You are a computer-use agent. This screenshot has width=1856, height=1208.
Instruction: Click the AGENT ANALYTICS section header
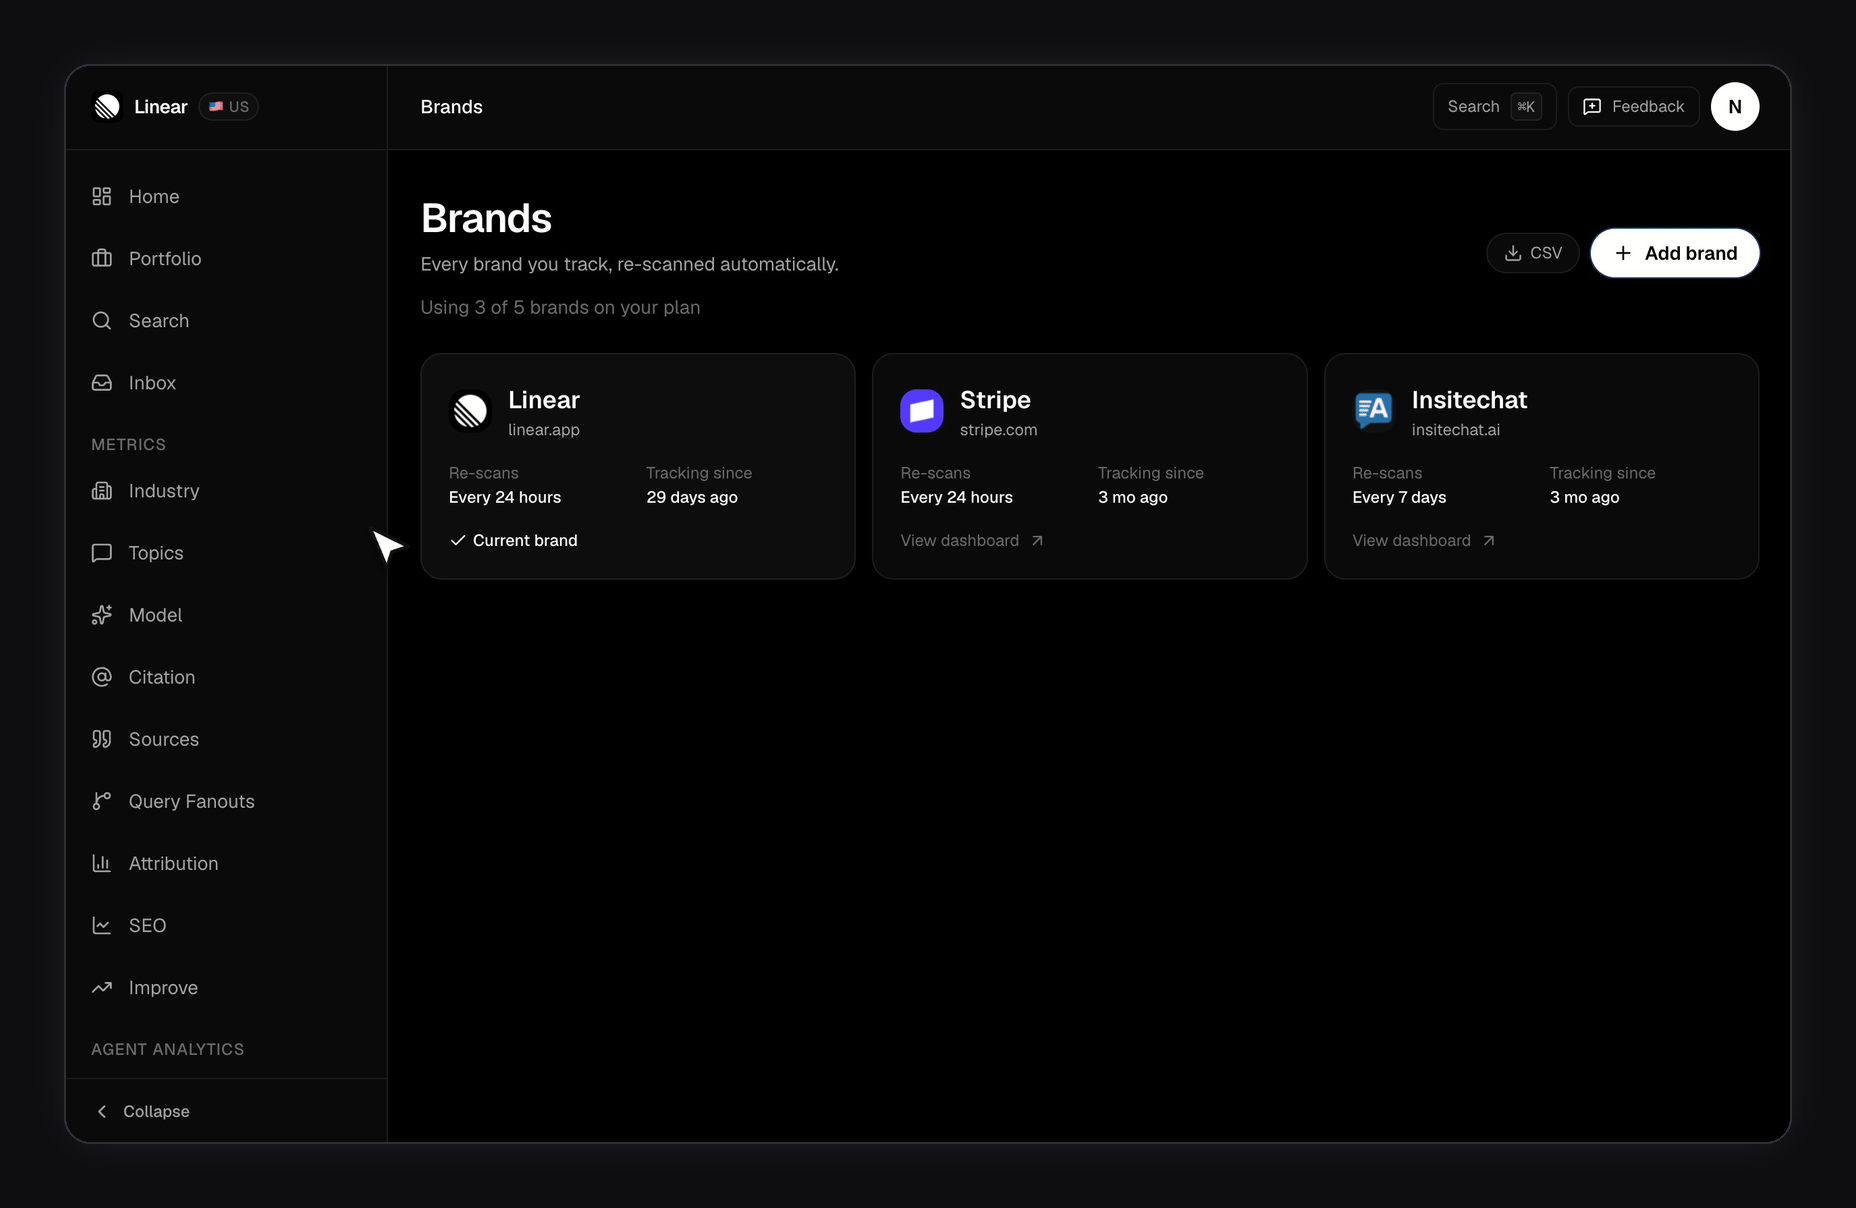[x=167, y=1049]
